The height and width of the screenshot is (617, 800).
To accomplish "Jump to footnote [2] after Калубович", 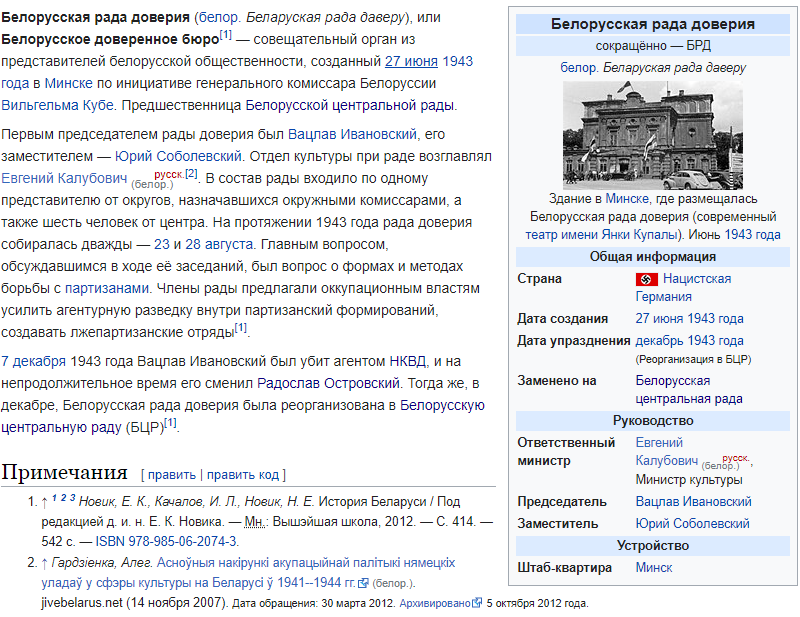I will click(x=191, y=174).
